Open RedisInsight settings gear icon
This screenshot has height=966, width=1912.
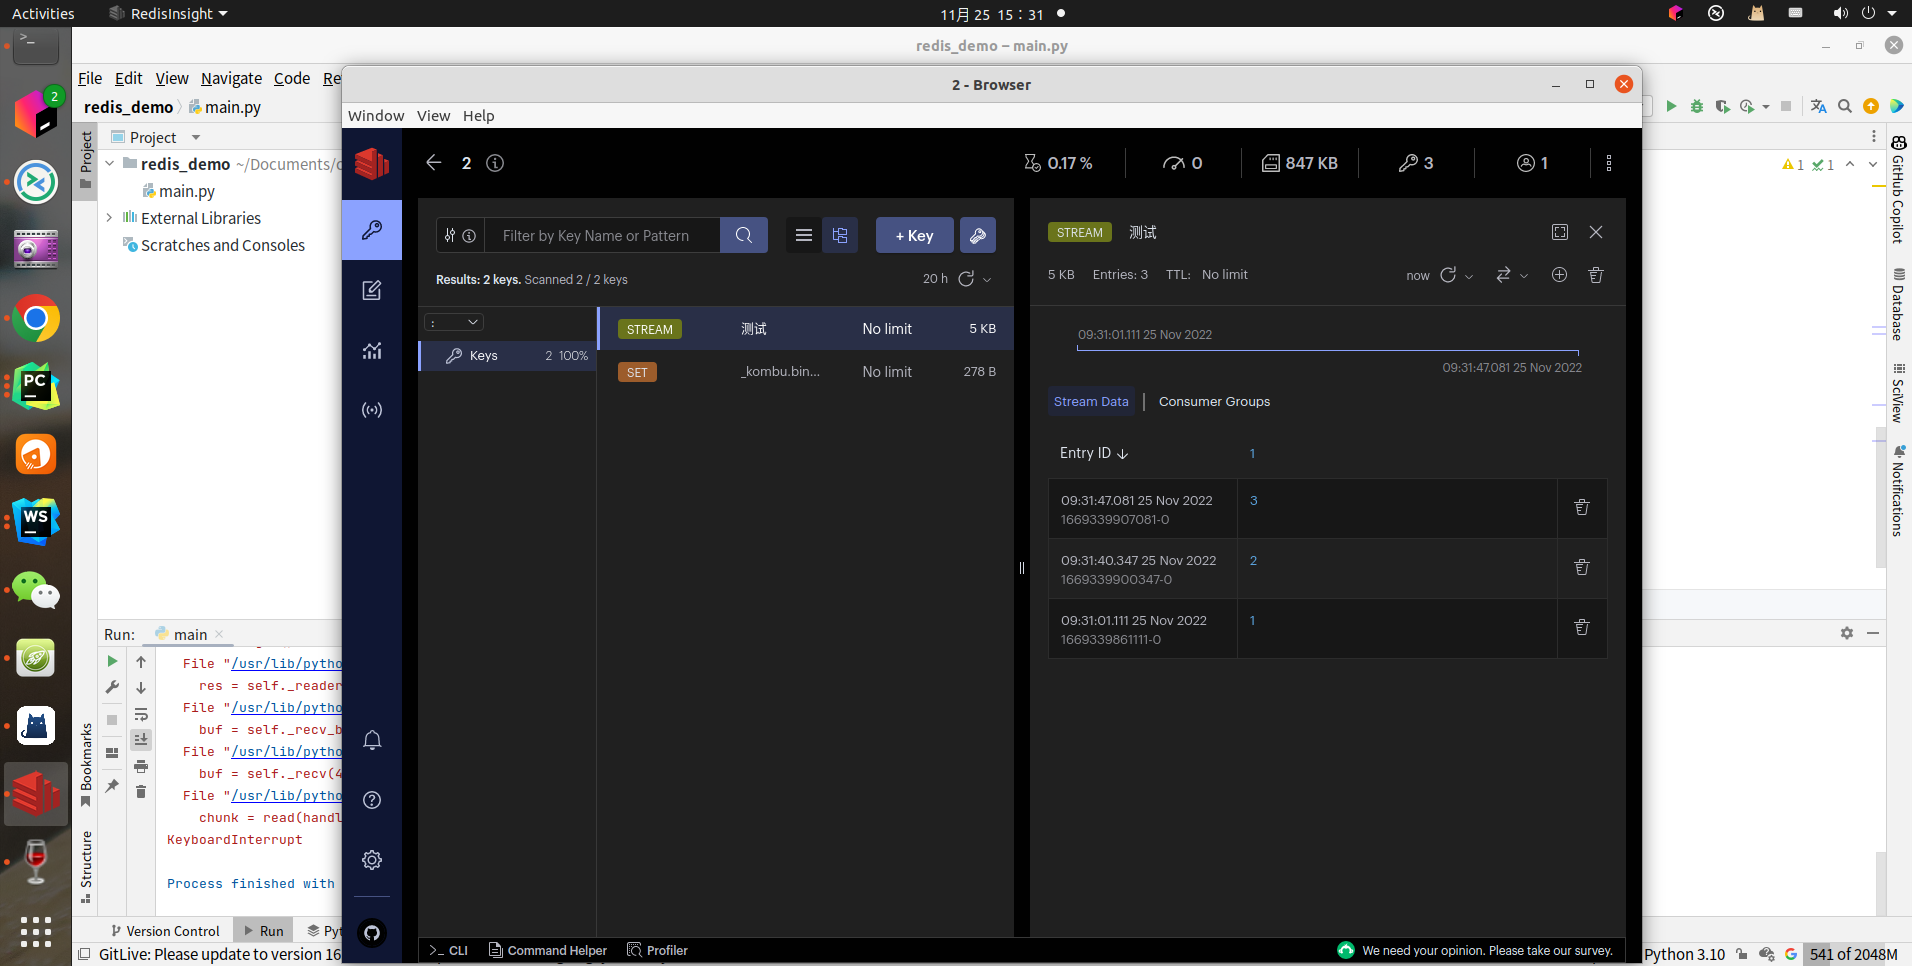point(372,860)
